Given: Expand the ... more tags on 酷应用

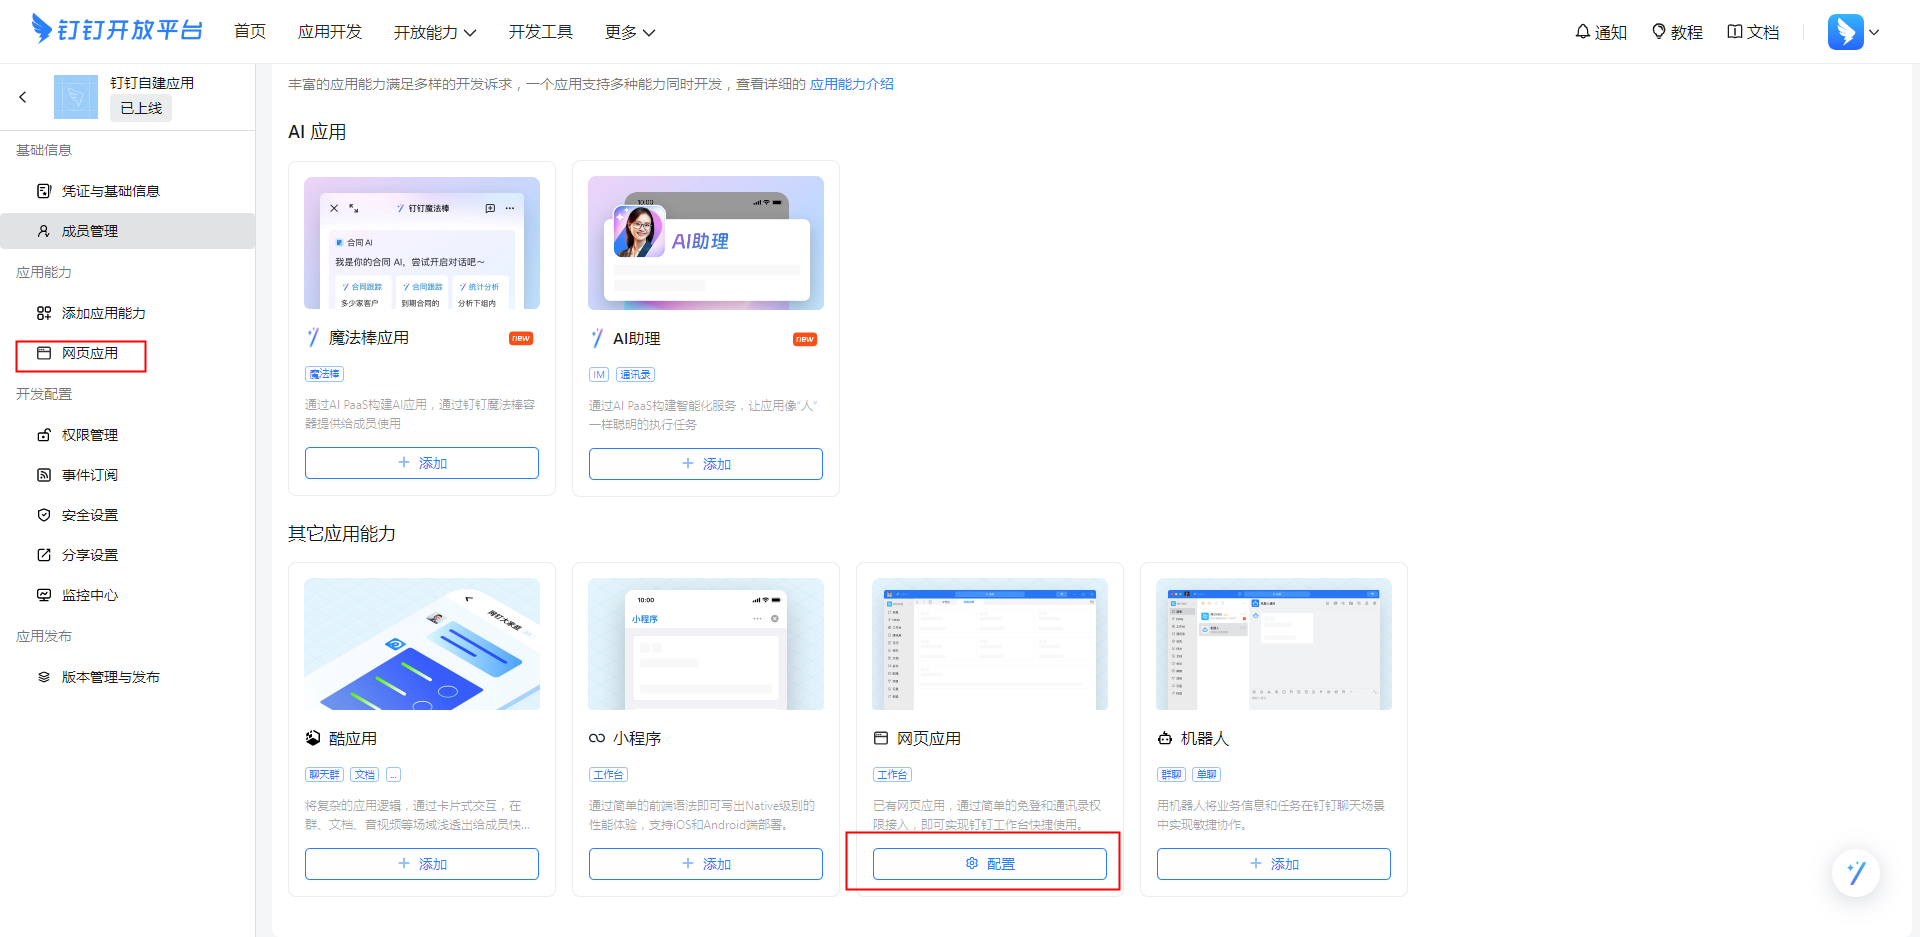Looking at the screenshot, I should 394,775.
